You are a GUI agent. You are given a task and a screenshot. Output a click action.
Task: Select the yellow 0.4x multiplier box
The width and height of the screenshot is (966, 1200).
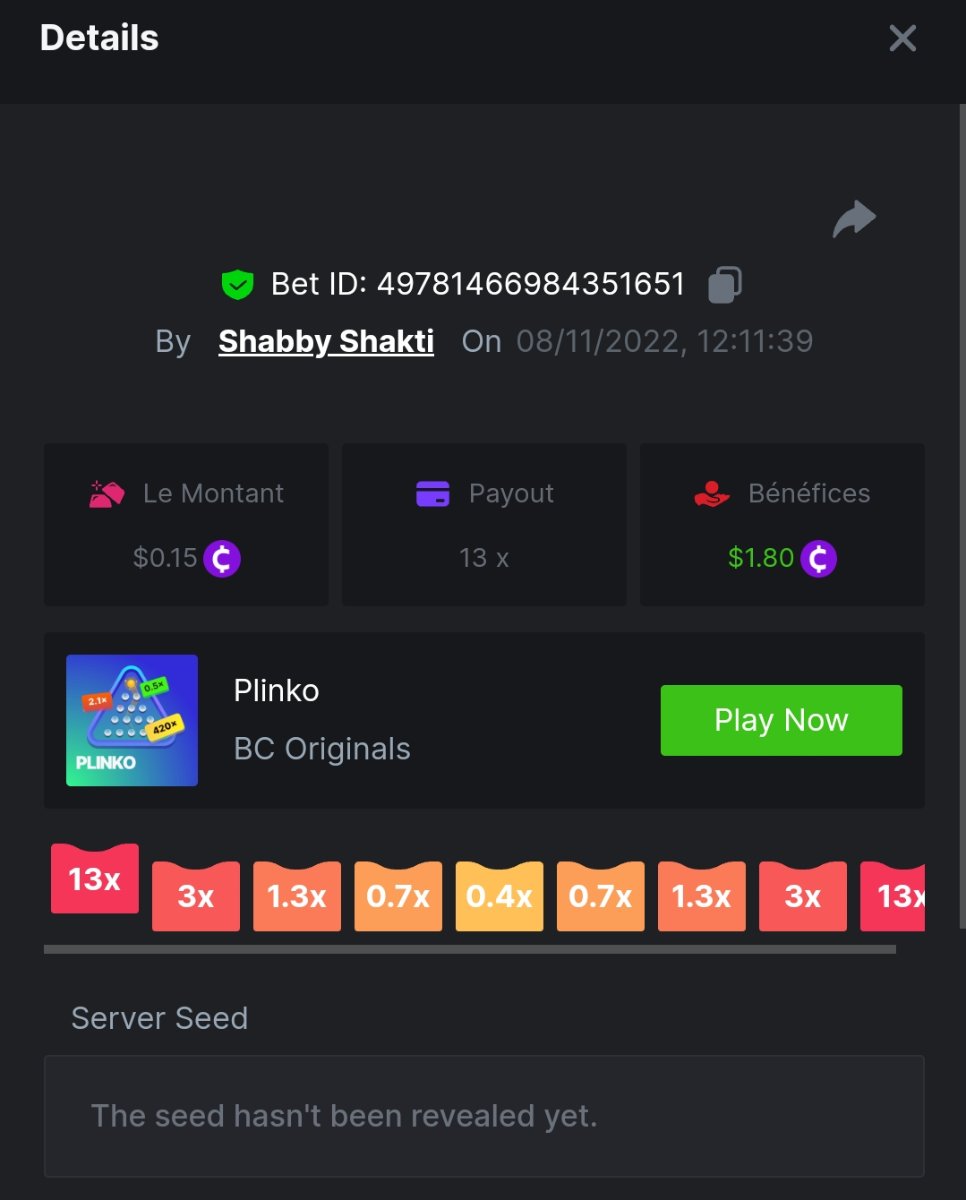[x=499, y=896]
